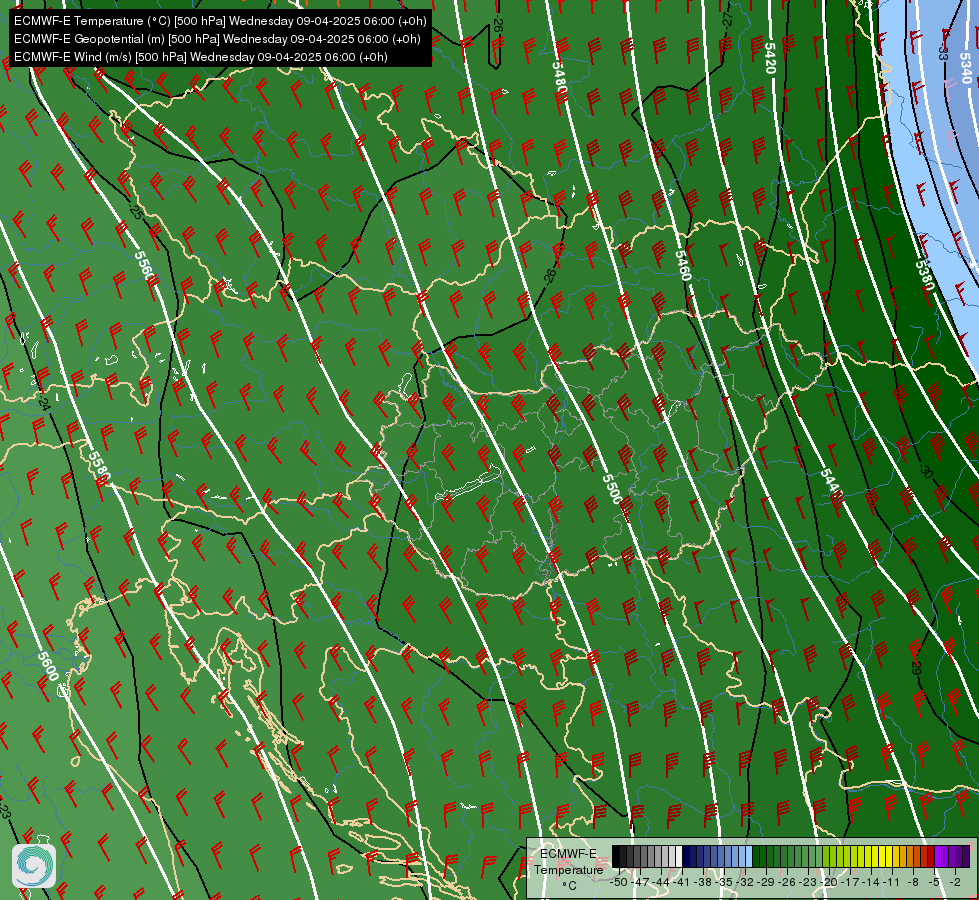The width and height of the screenshot is (979, 900).
Task: Click the -35 value in the legend
Action: point(724,882)
